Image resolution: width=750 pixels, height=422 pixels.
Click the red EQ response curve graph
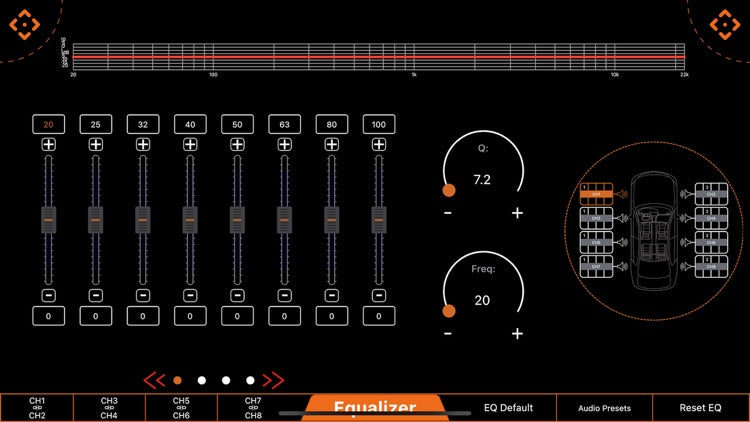coord(378,57)
